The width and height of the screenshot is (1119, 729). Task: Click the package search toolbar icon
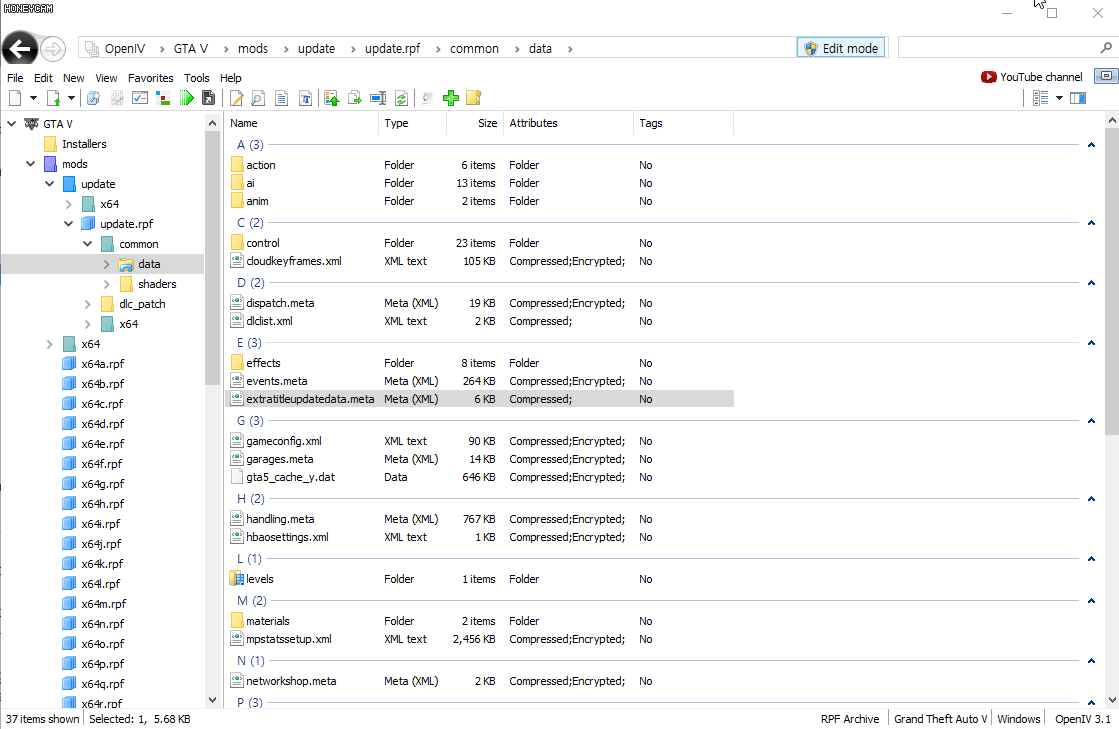coord(93,98)
